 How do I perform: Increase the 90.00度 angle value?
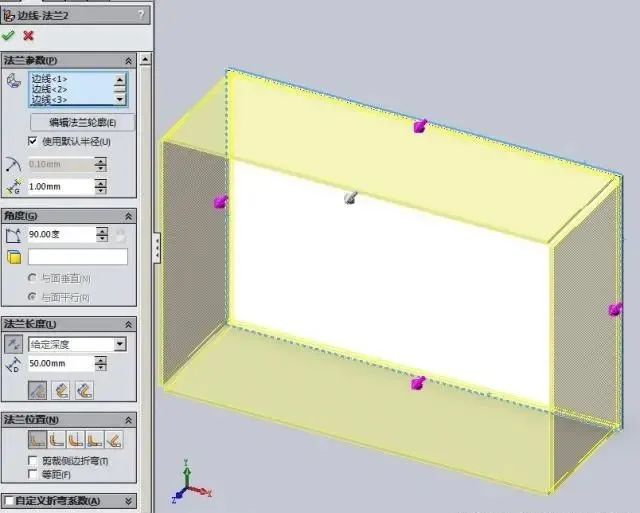102,231
